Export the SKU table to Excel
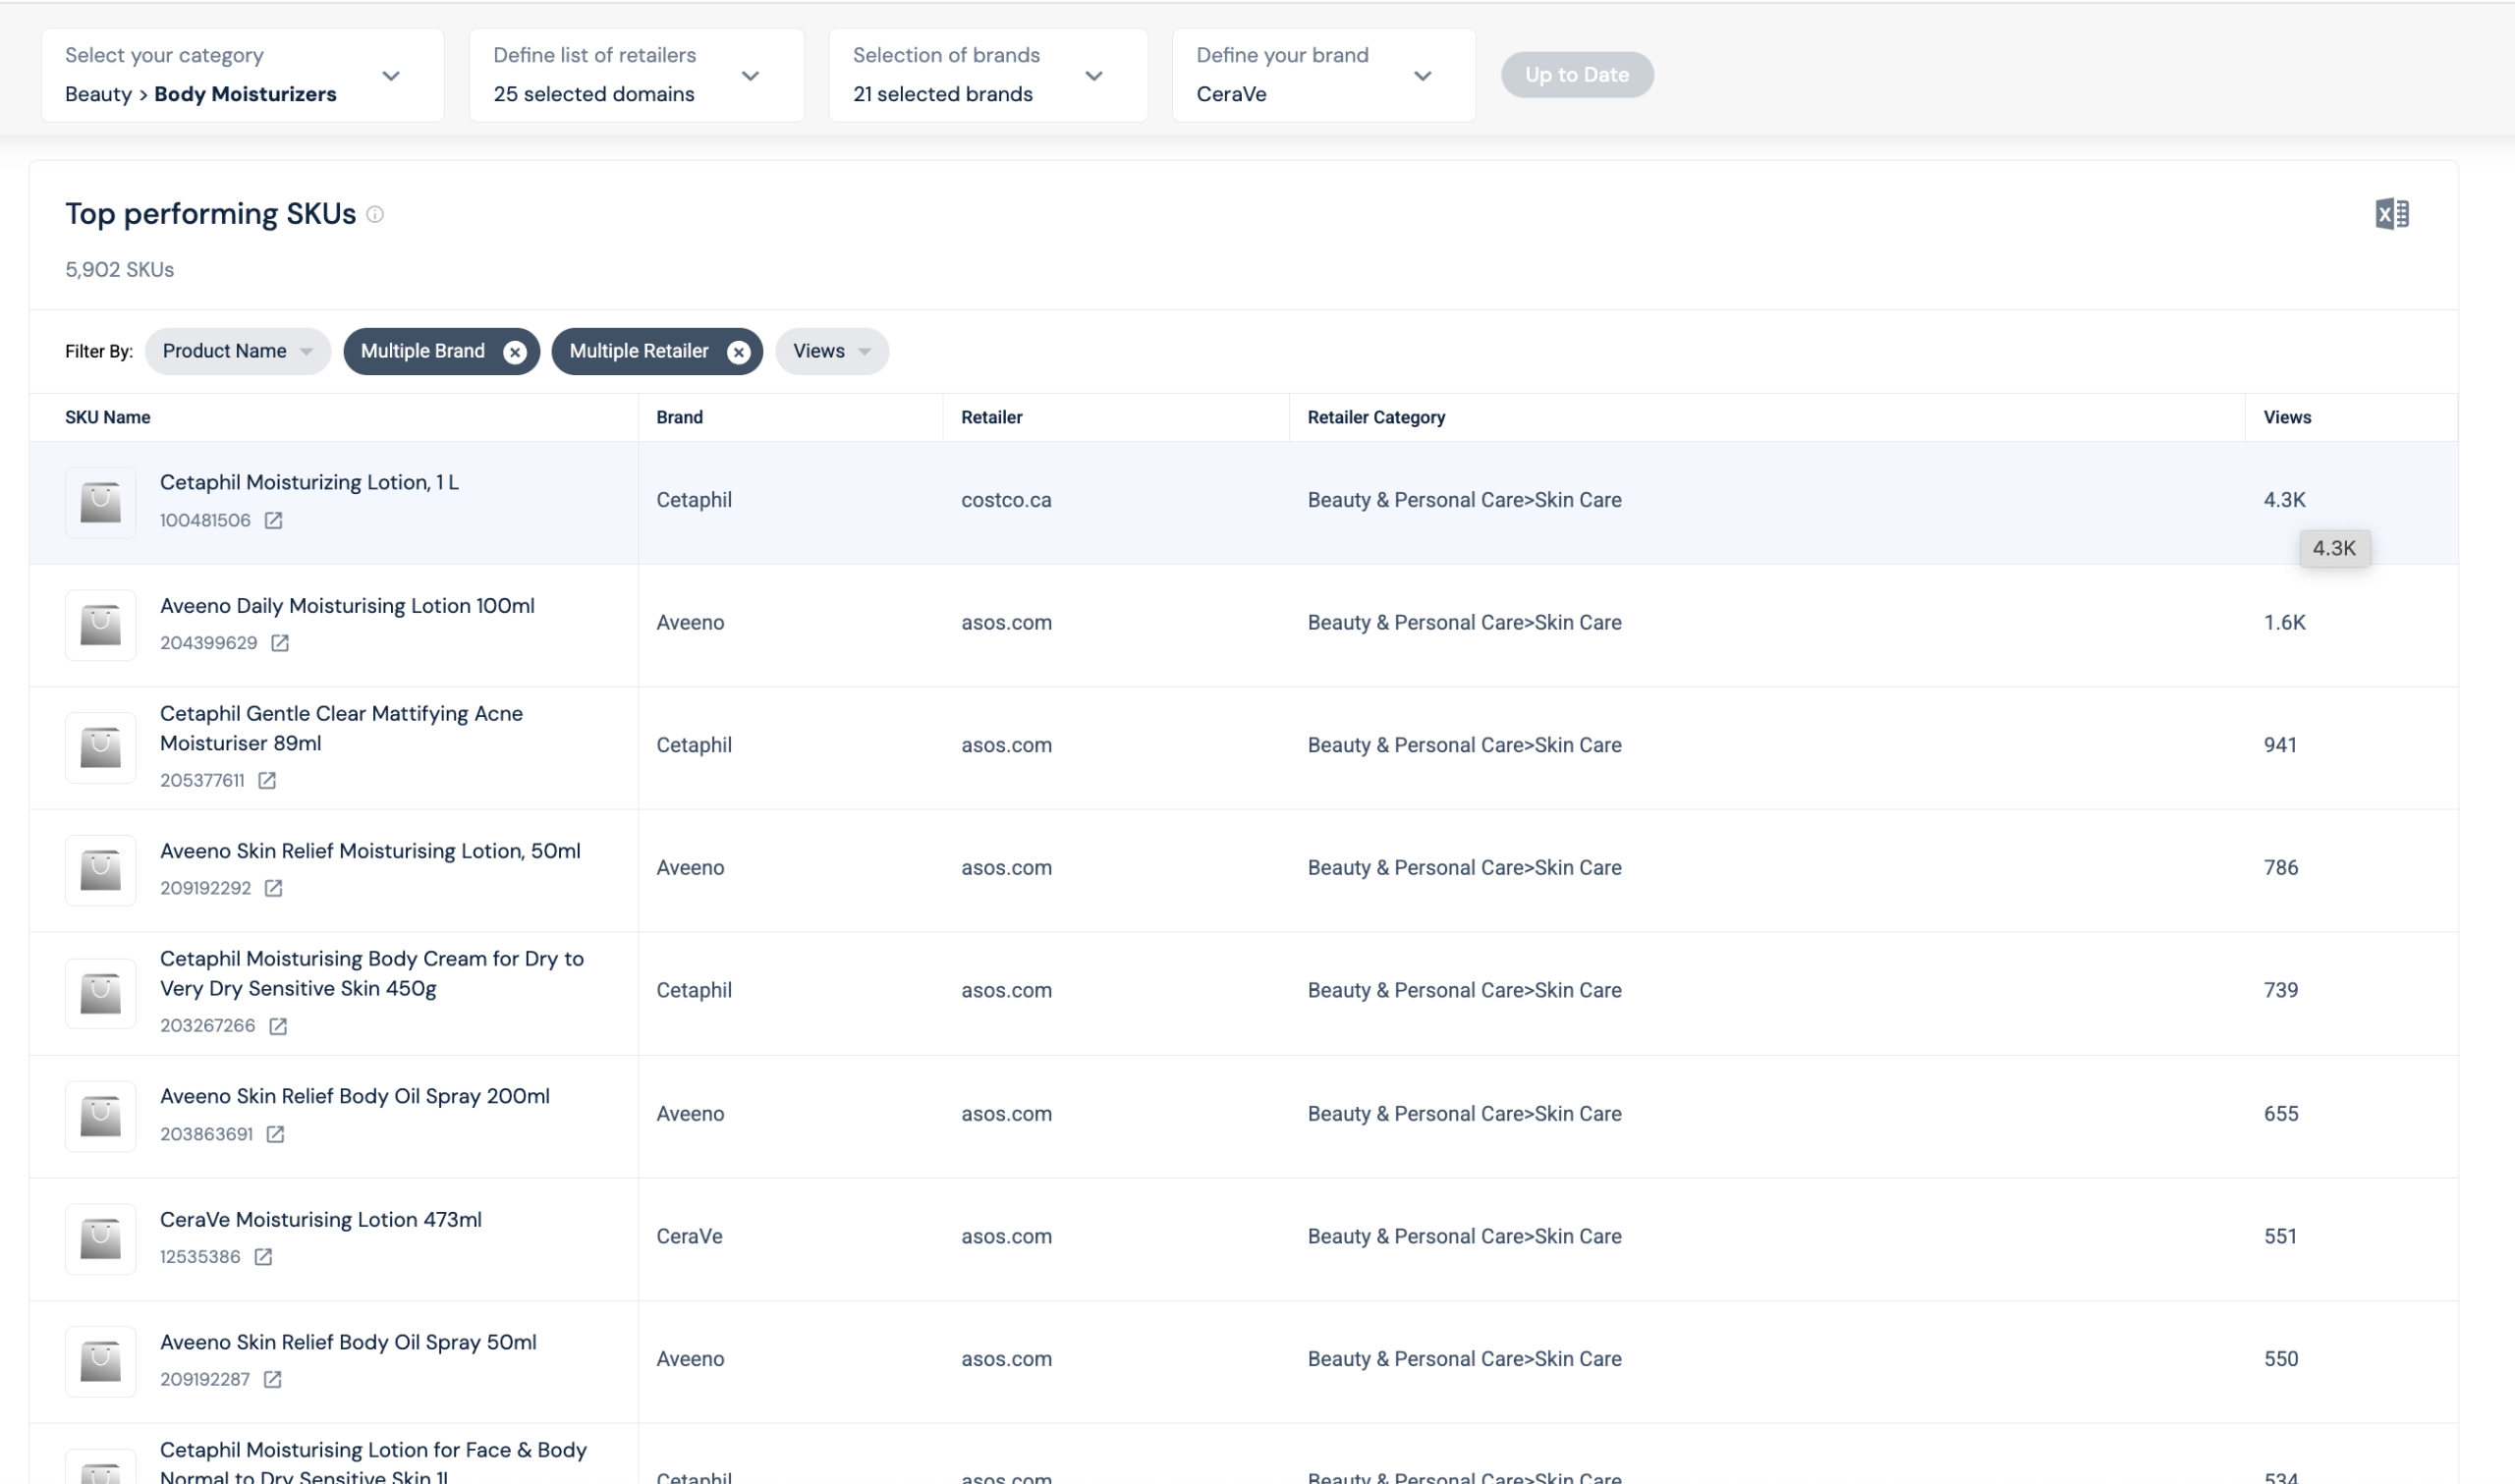The image size is (2515, 1484). 2392,214
